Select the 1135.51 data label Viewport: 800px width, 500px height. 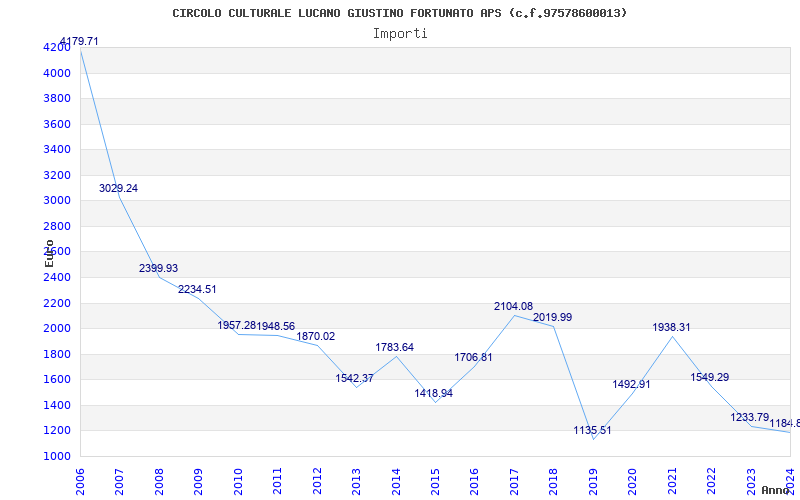click(x=592, y=431)
